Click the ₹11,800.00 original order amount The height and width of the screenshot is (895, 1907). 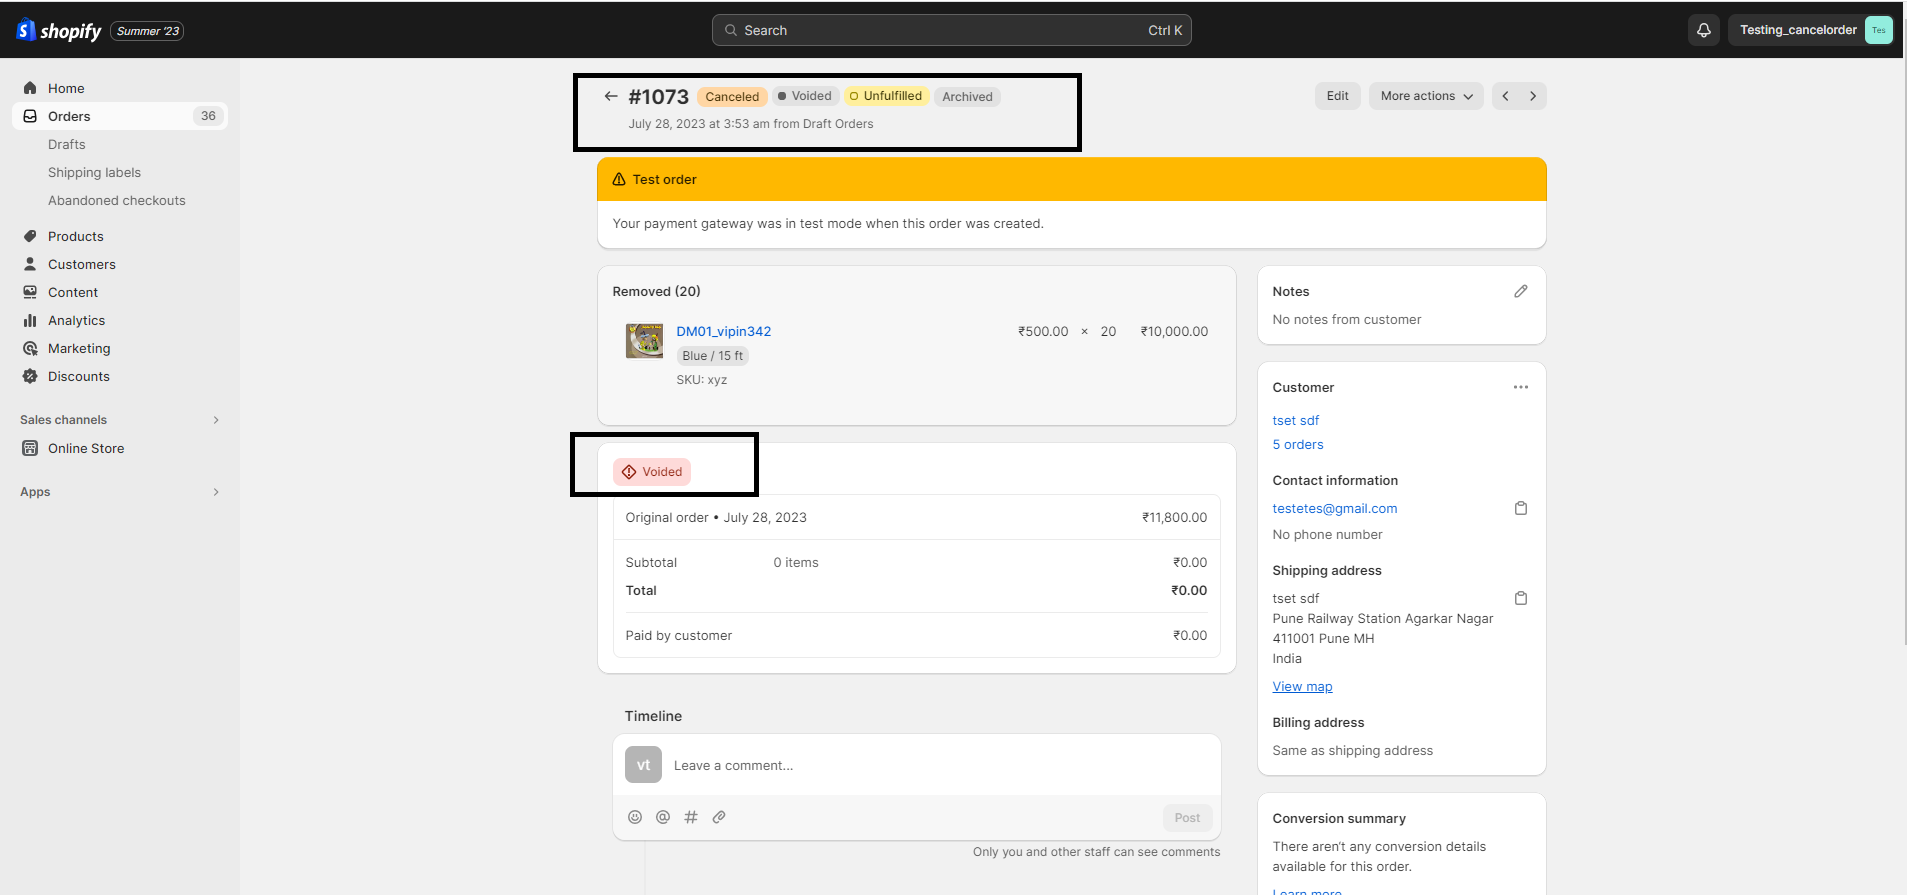click(1175, 517)
